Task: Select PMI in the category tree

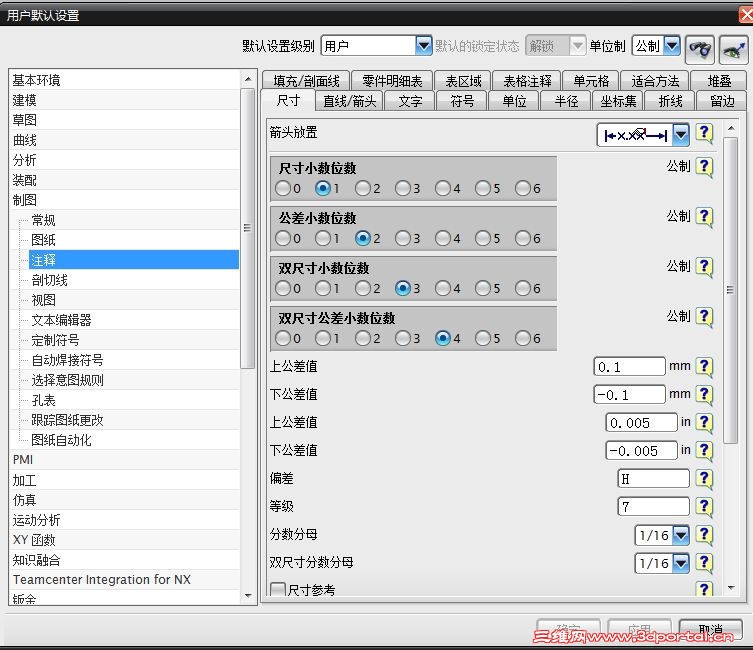Action: click(124, 459)
